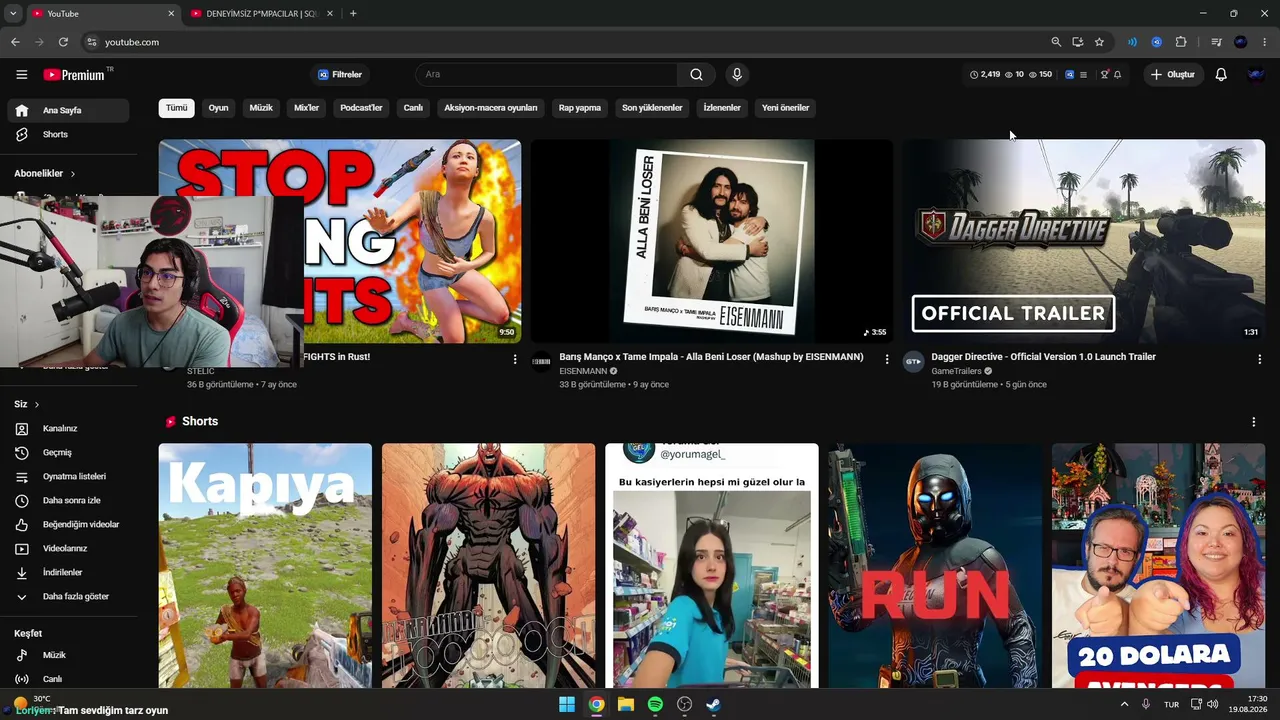
Task: Open the trophy icon in the header stats bar
Action: (1104, 75)
